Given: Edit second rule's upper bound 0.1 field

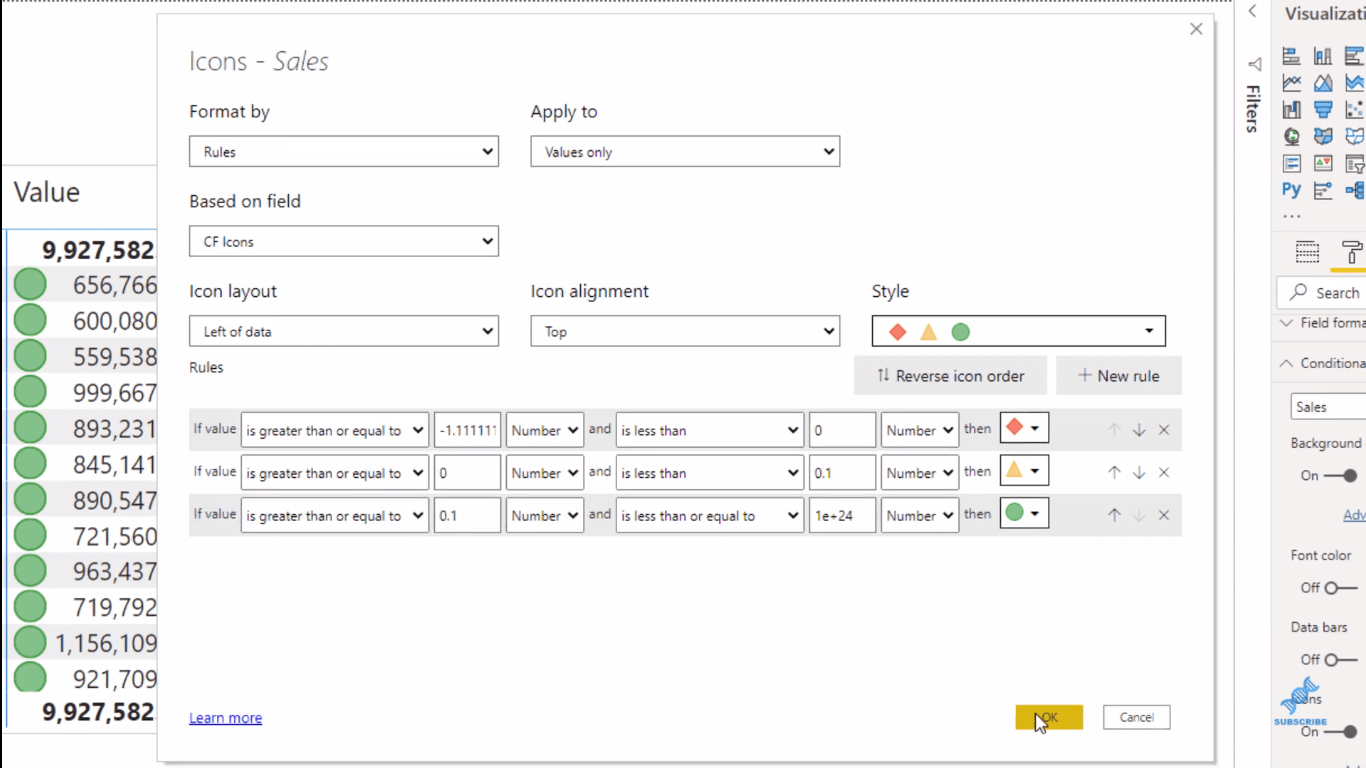Looking at the screenshot, I should 842,473.
